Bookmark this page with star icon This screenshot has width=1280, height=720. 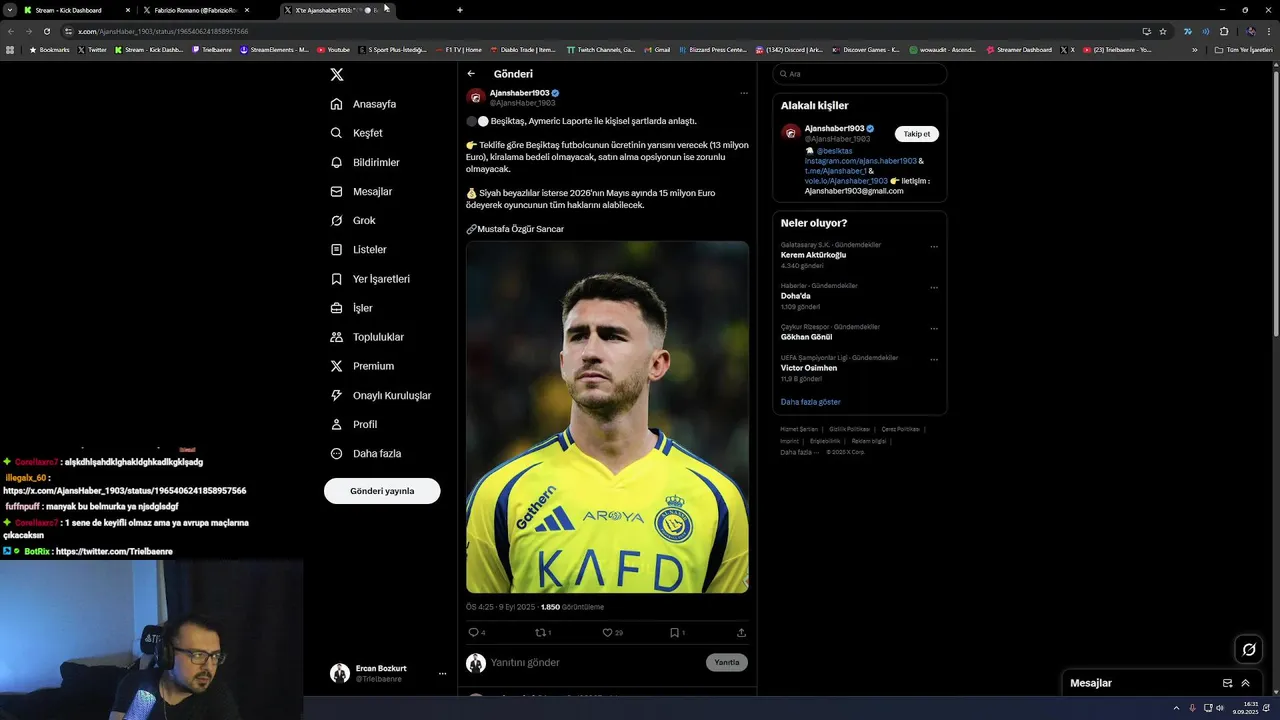click(x=1163, y=31)
